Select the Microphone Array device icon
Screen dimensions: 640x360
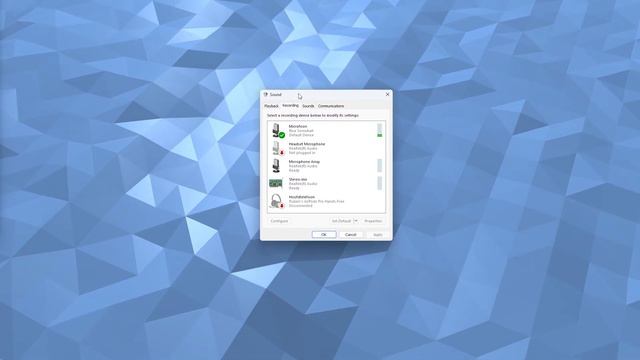(276, 166)
